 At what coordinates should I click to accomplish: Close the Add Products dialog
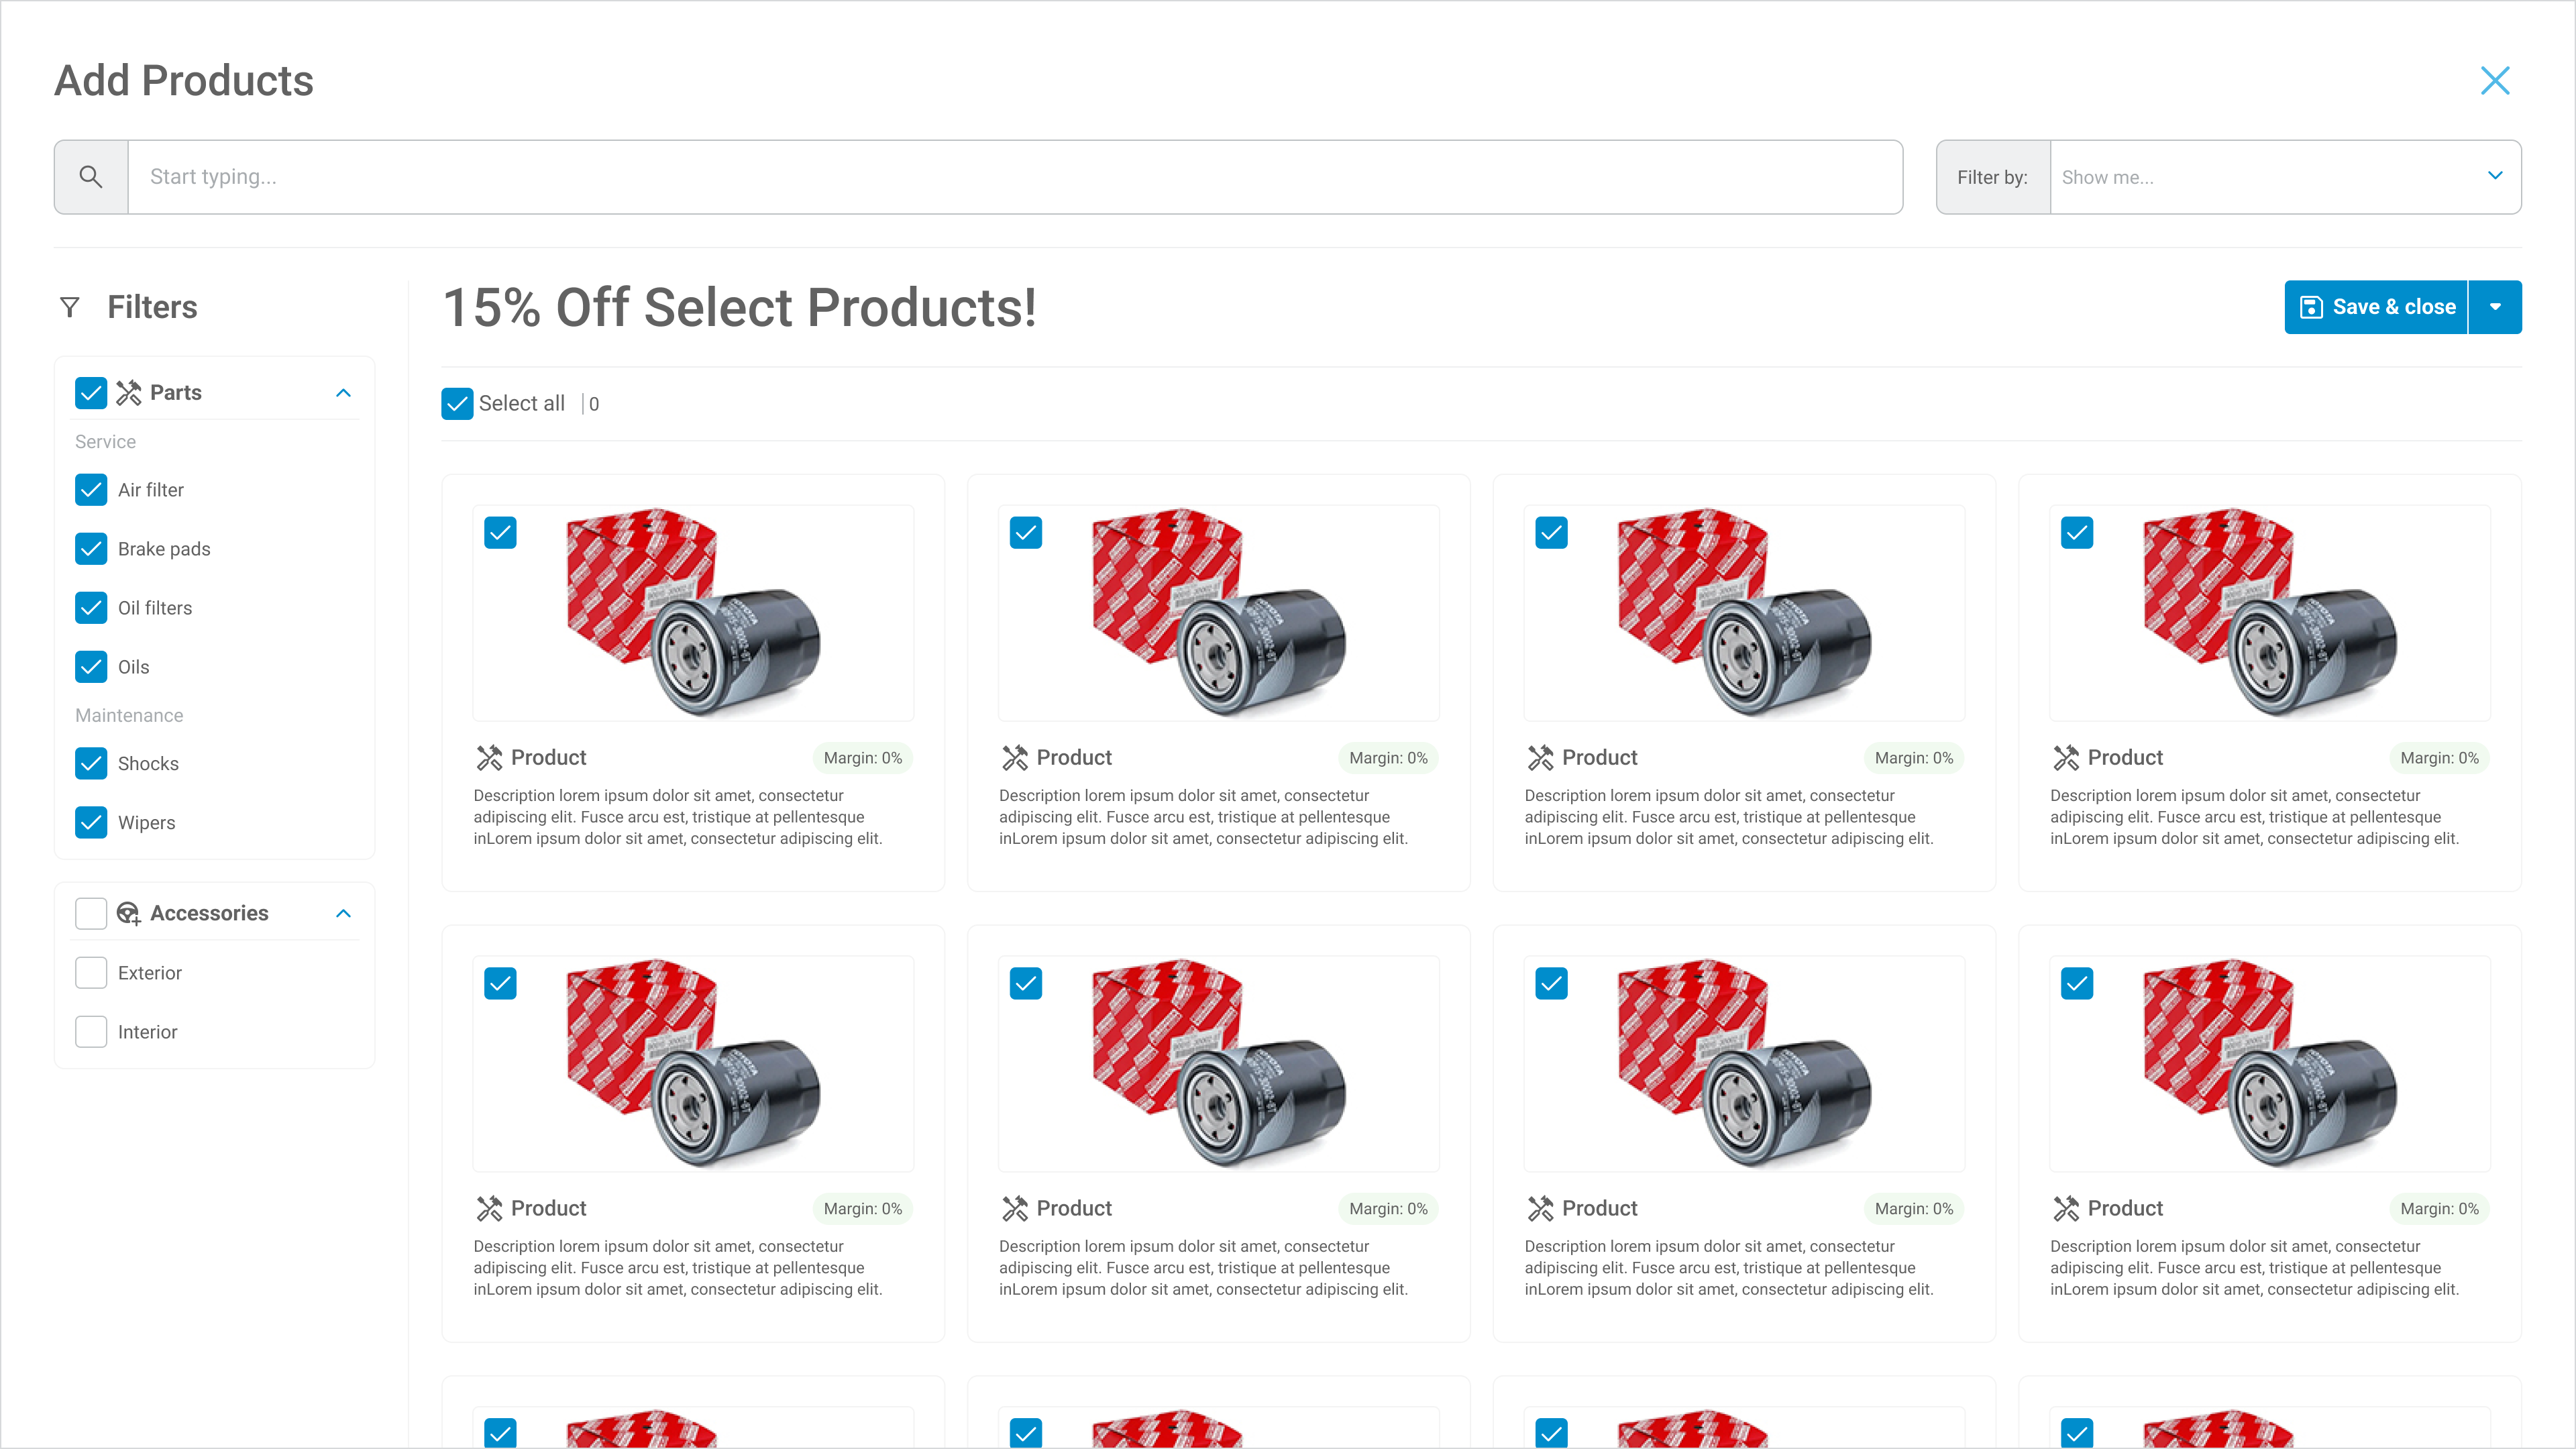tap(2495, 81)
